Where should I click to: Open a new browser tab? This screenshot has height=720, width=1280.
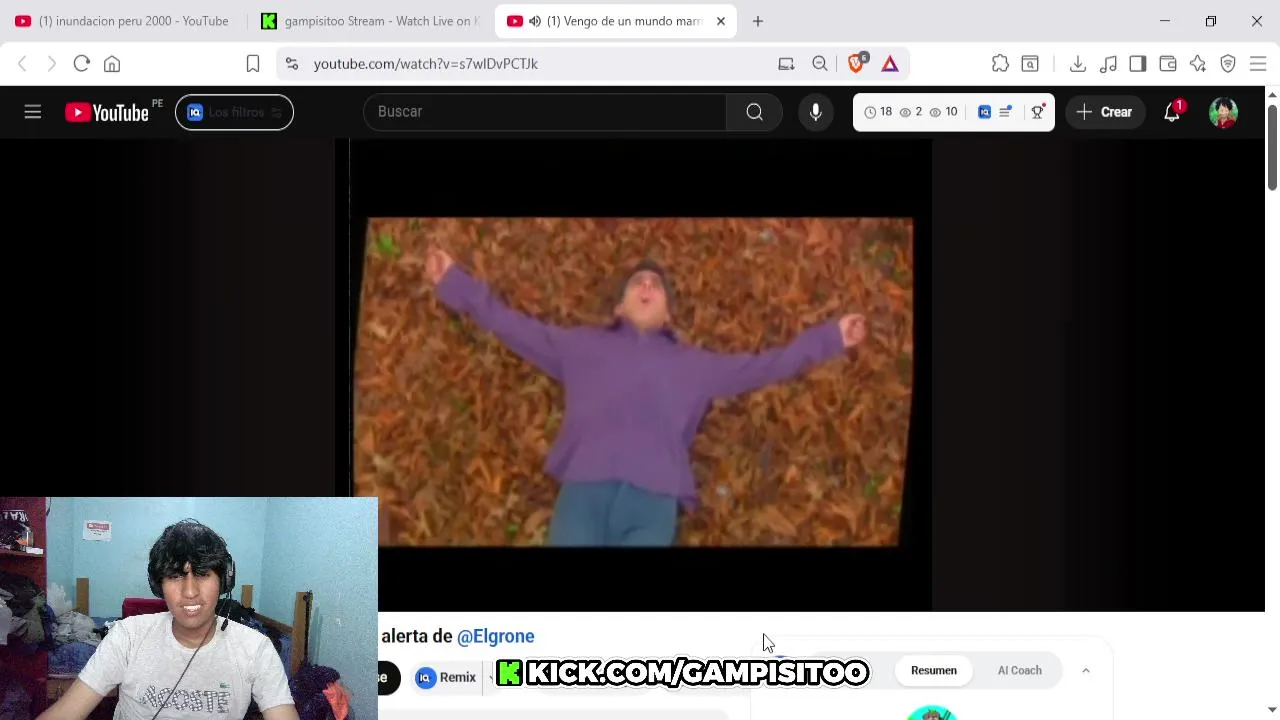pos(758,21)
